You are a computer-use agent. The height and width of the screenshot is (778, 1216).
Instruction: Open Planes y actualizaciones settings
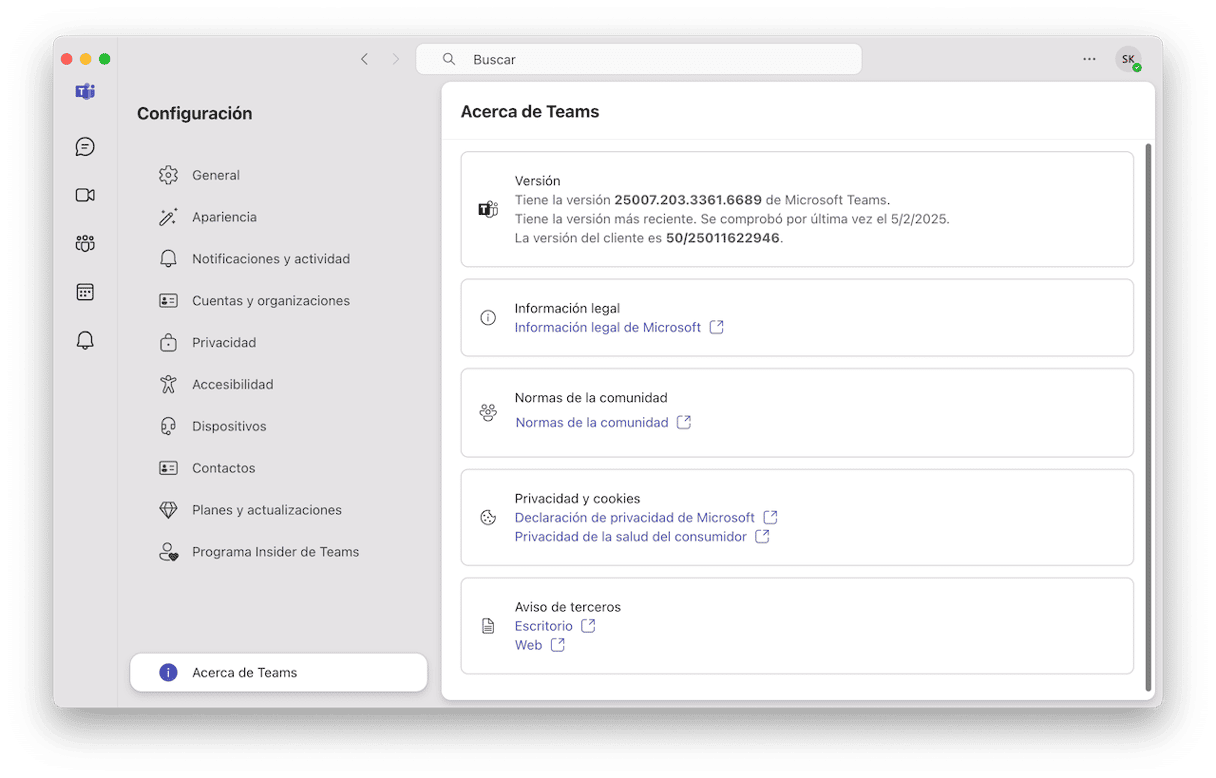pos(279,510)
